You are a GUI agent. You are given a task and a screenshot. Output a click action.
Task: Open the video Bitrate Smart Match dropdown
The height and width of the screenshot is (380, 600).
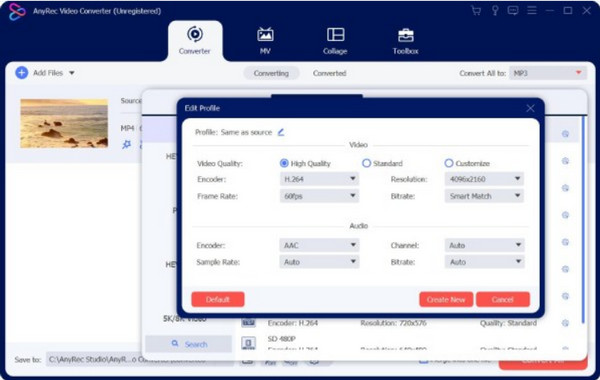484,196
